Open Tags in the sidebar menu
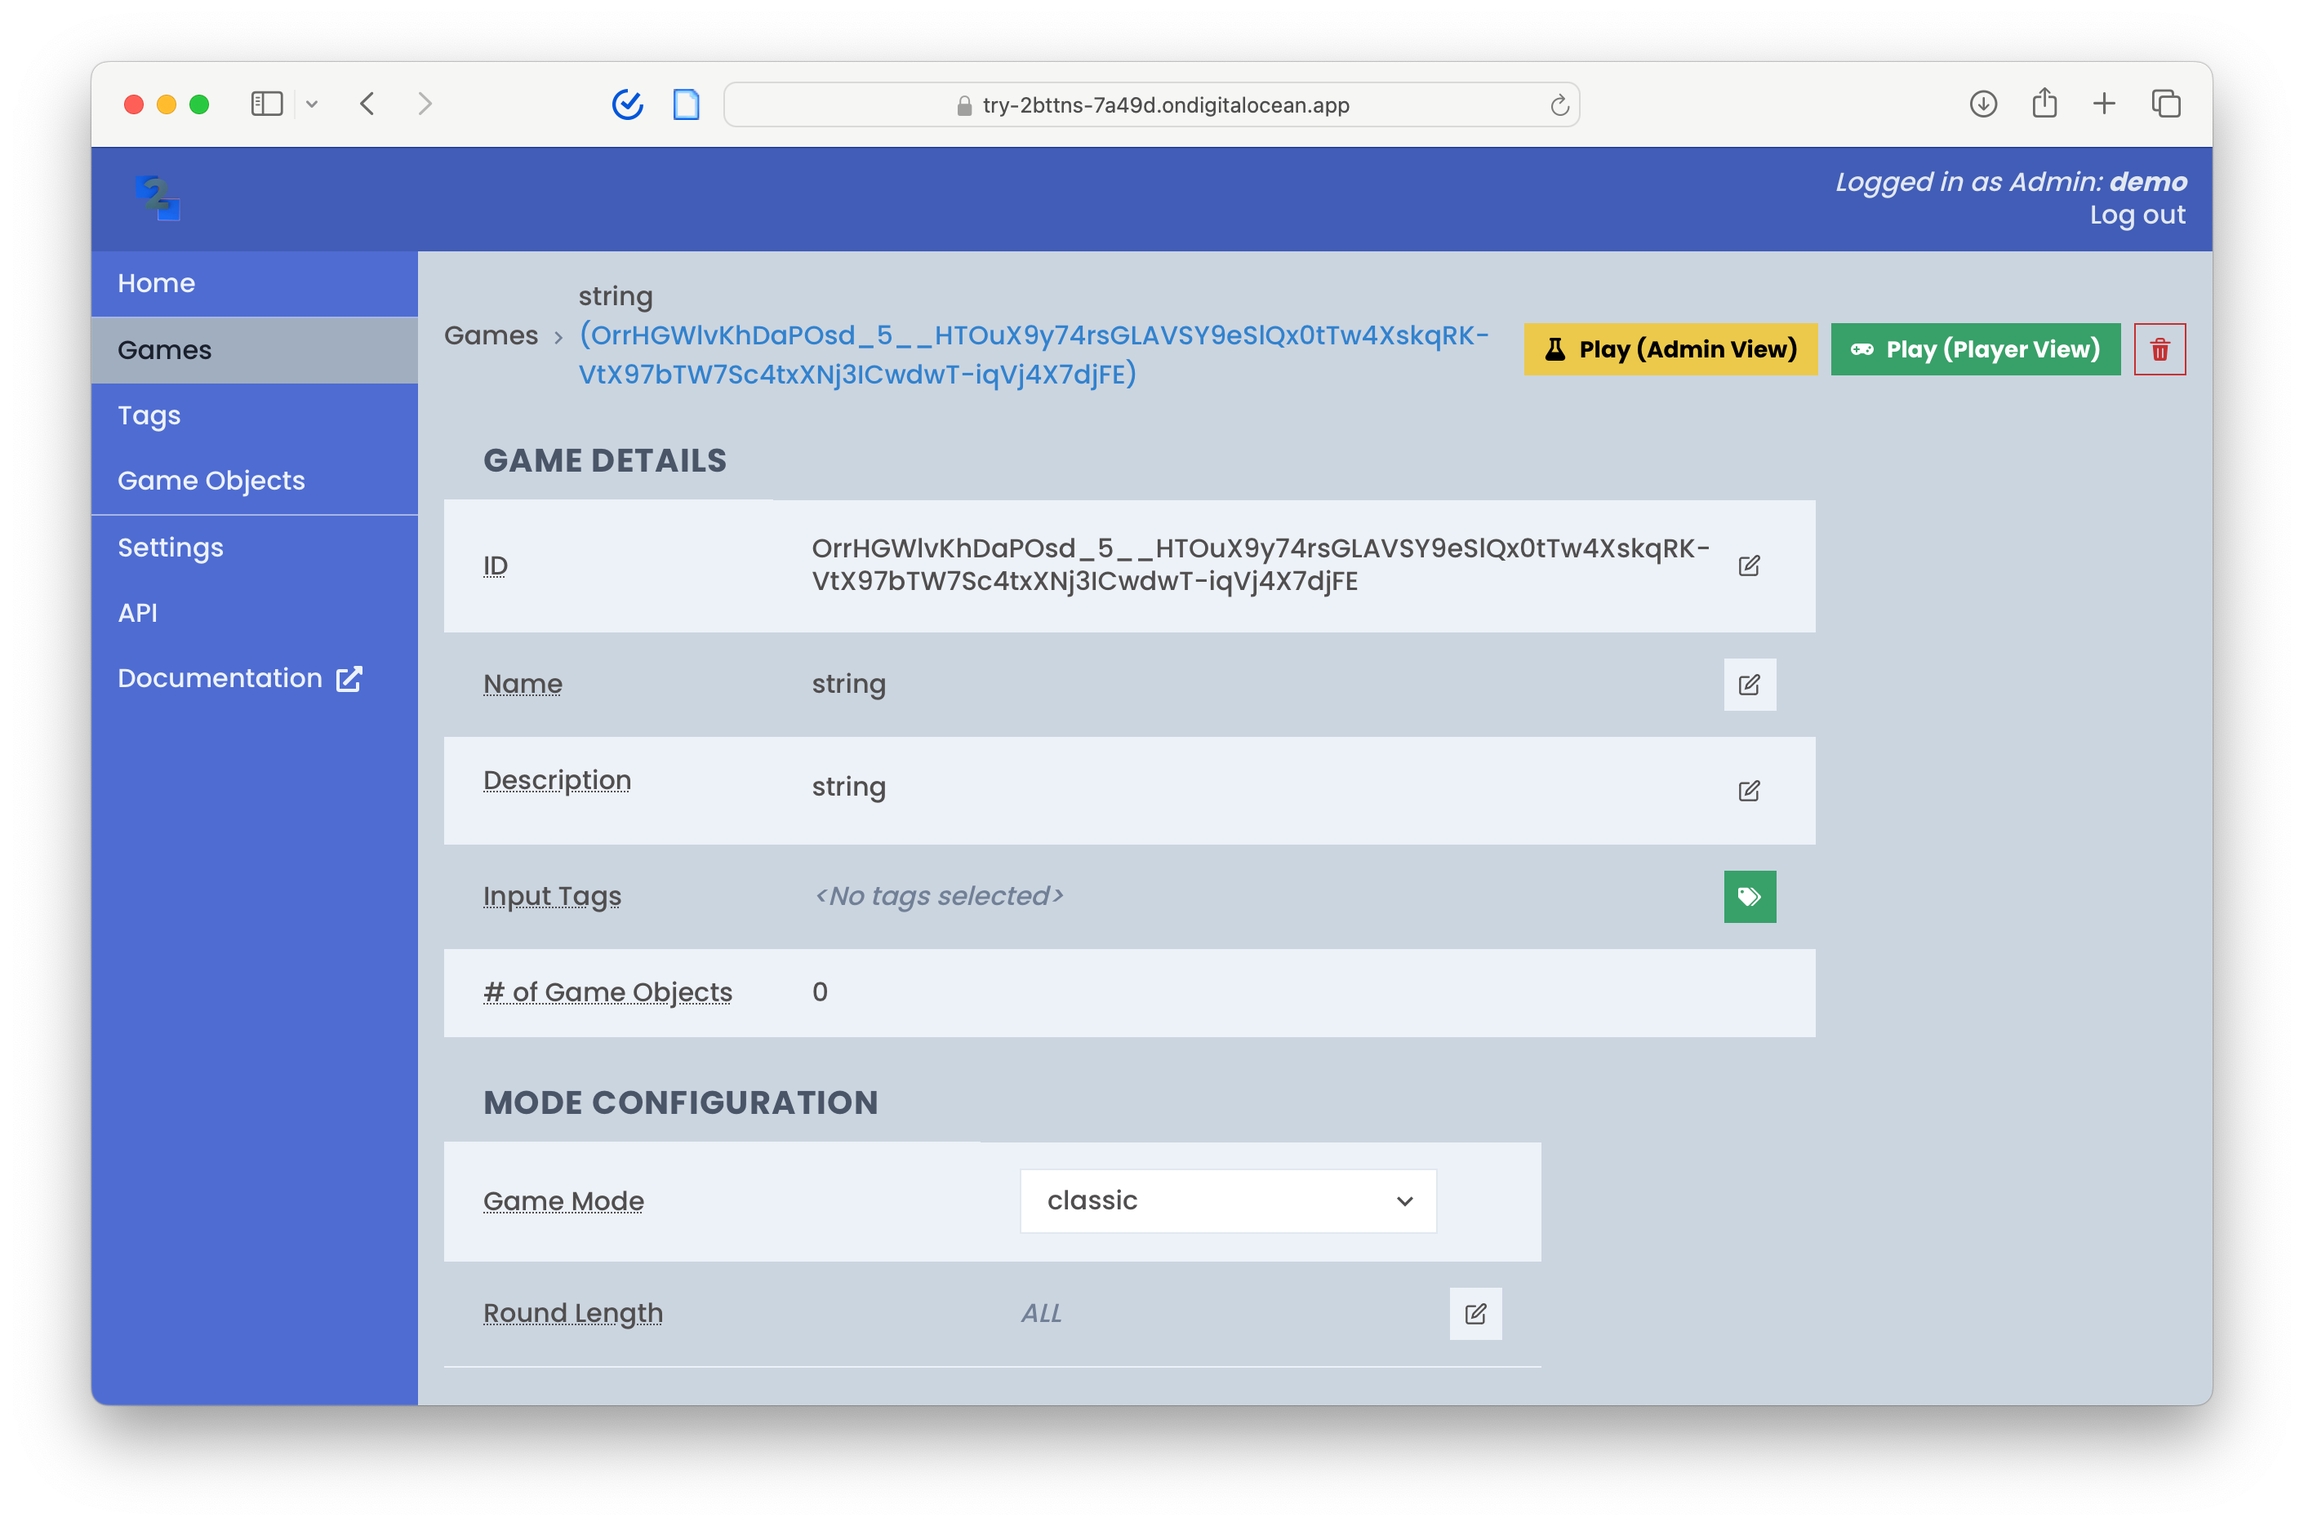Image resolution: width=2304 pixels, height=1526 pixels. coord(149,415)
